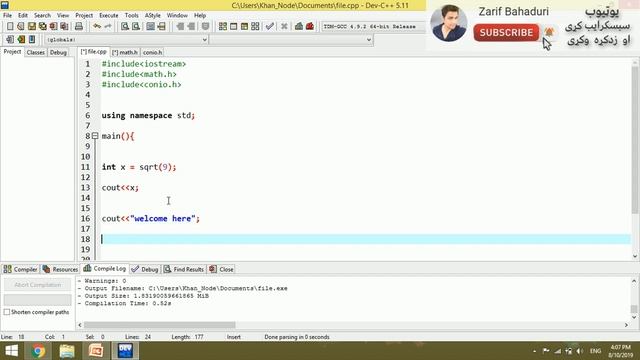Select the Compile Log bottom tab

click(104, 269)
